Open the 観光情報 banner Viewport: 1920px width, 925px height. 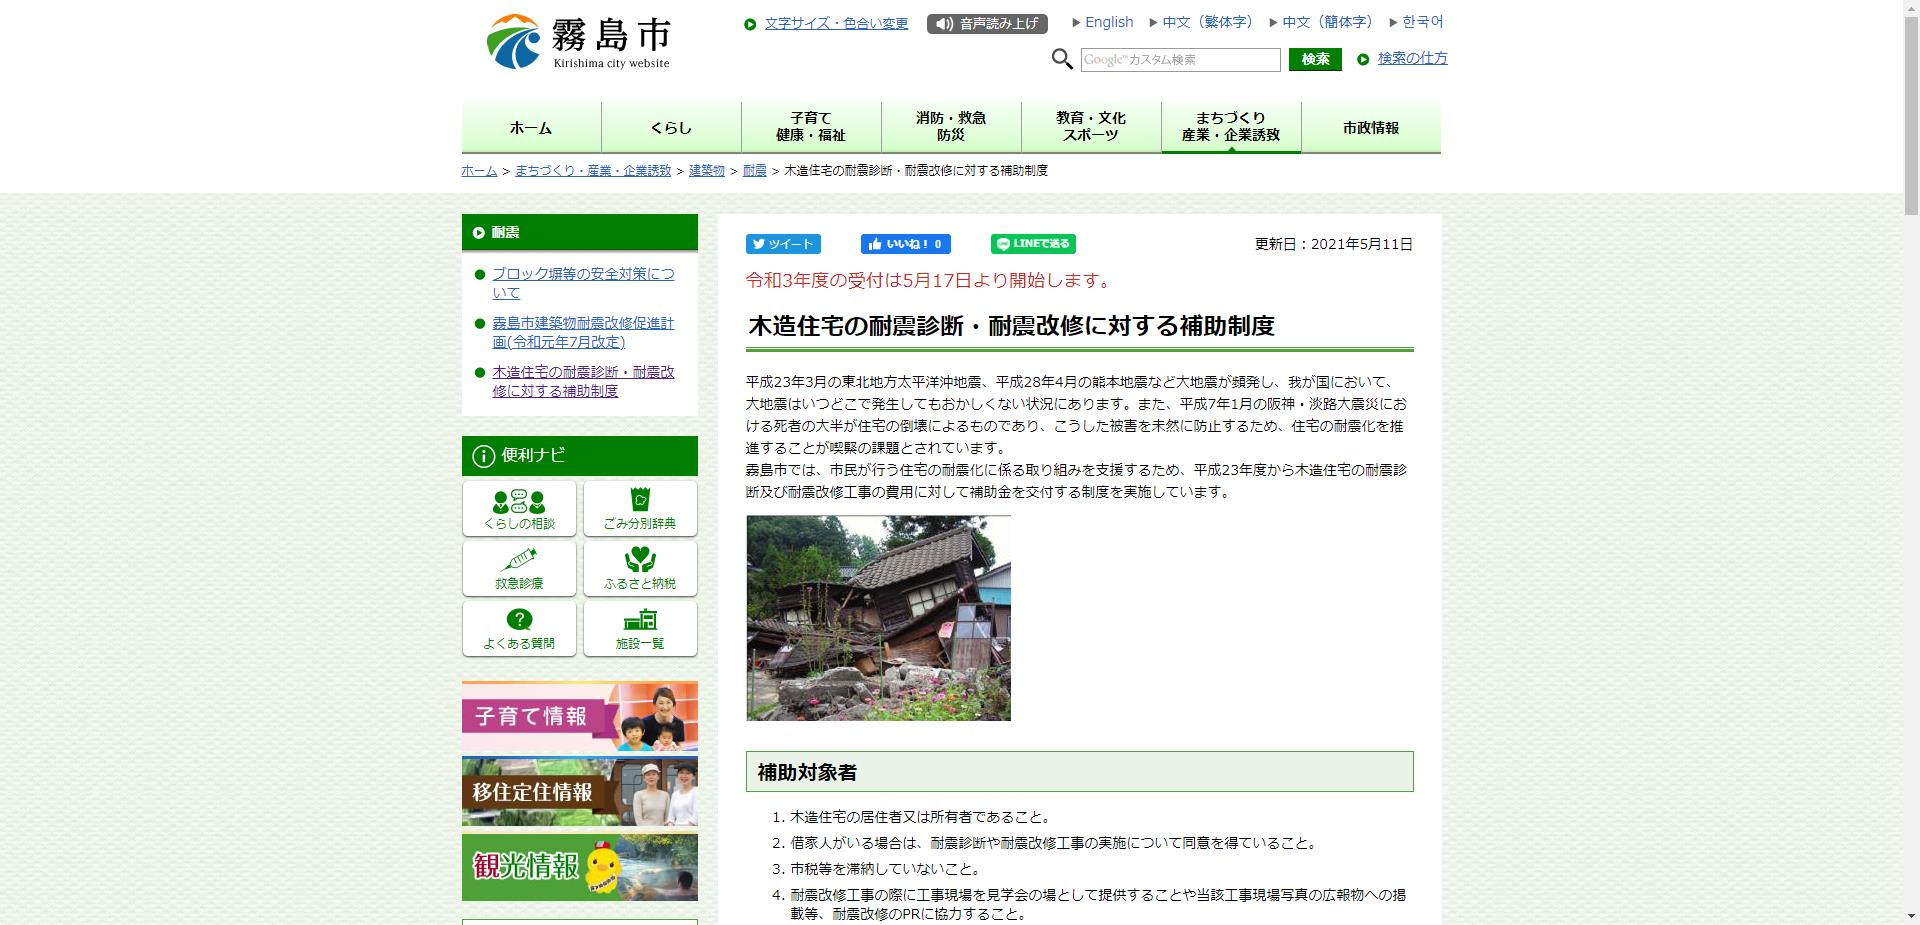[x=579, y=867]
